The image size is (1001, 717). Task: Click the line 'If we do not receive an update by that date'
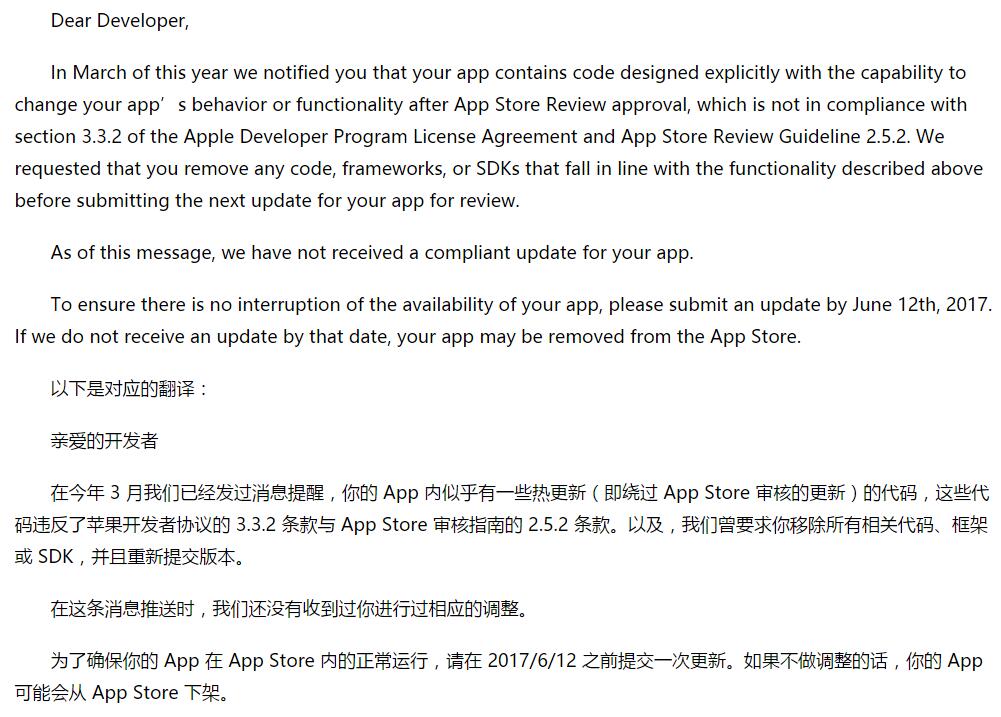click(x=408, y=336)
